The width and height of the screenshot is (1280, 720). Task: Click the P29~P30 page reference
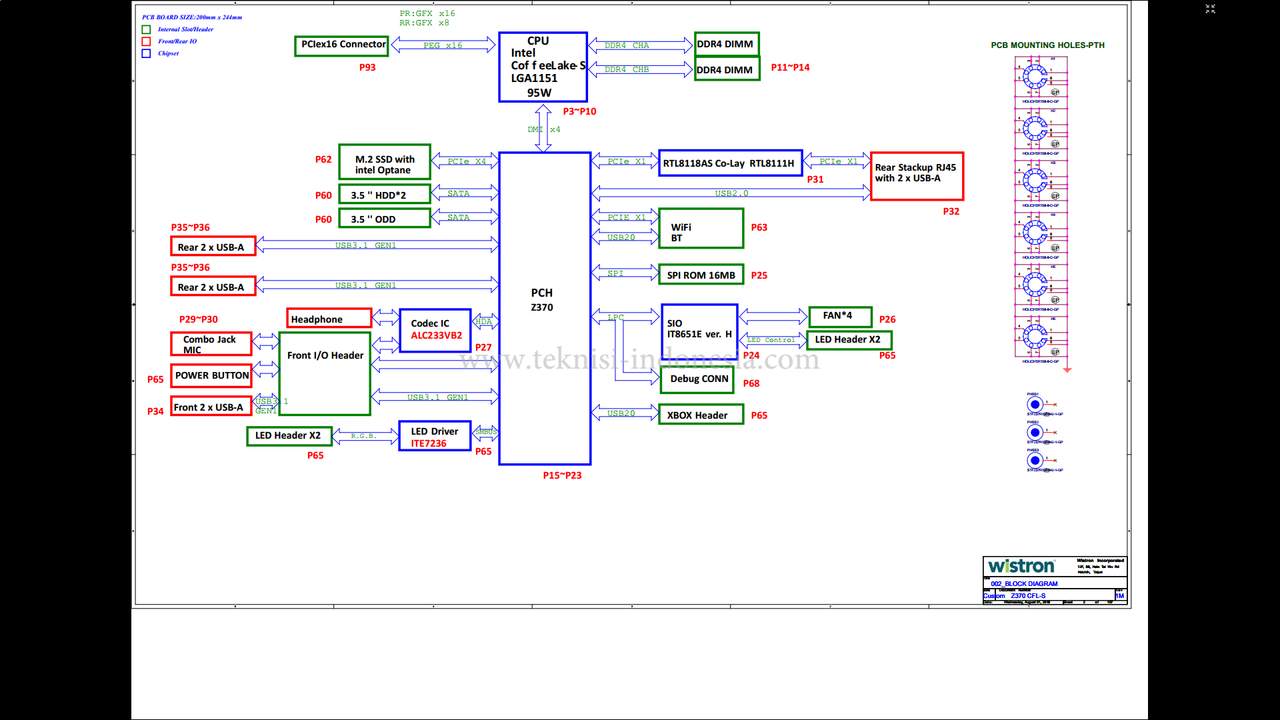[x=198, y=319]
